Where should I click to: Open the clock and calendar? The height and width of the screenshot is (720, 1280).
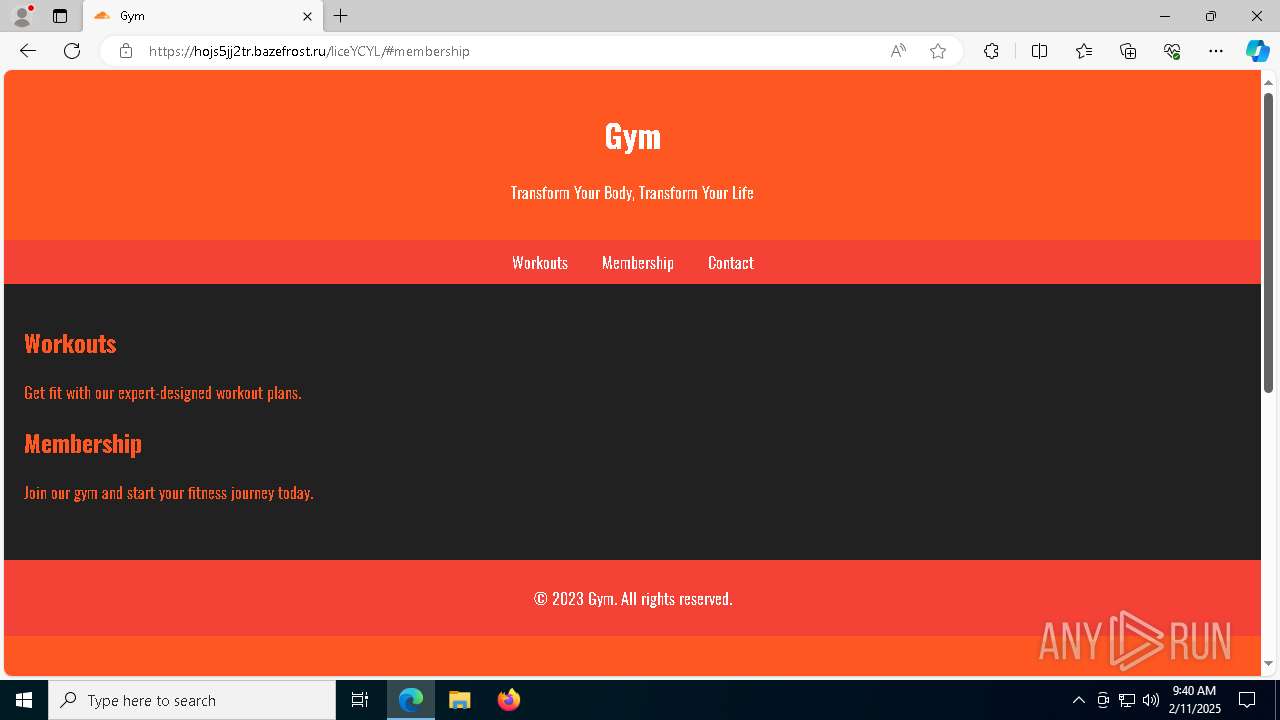(x=1194, y=700)
